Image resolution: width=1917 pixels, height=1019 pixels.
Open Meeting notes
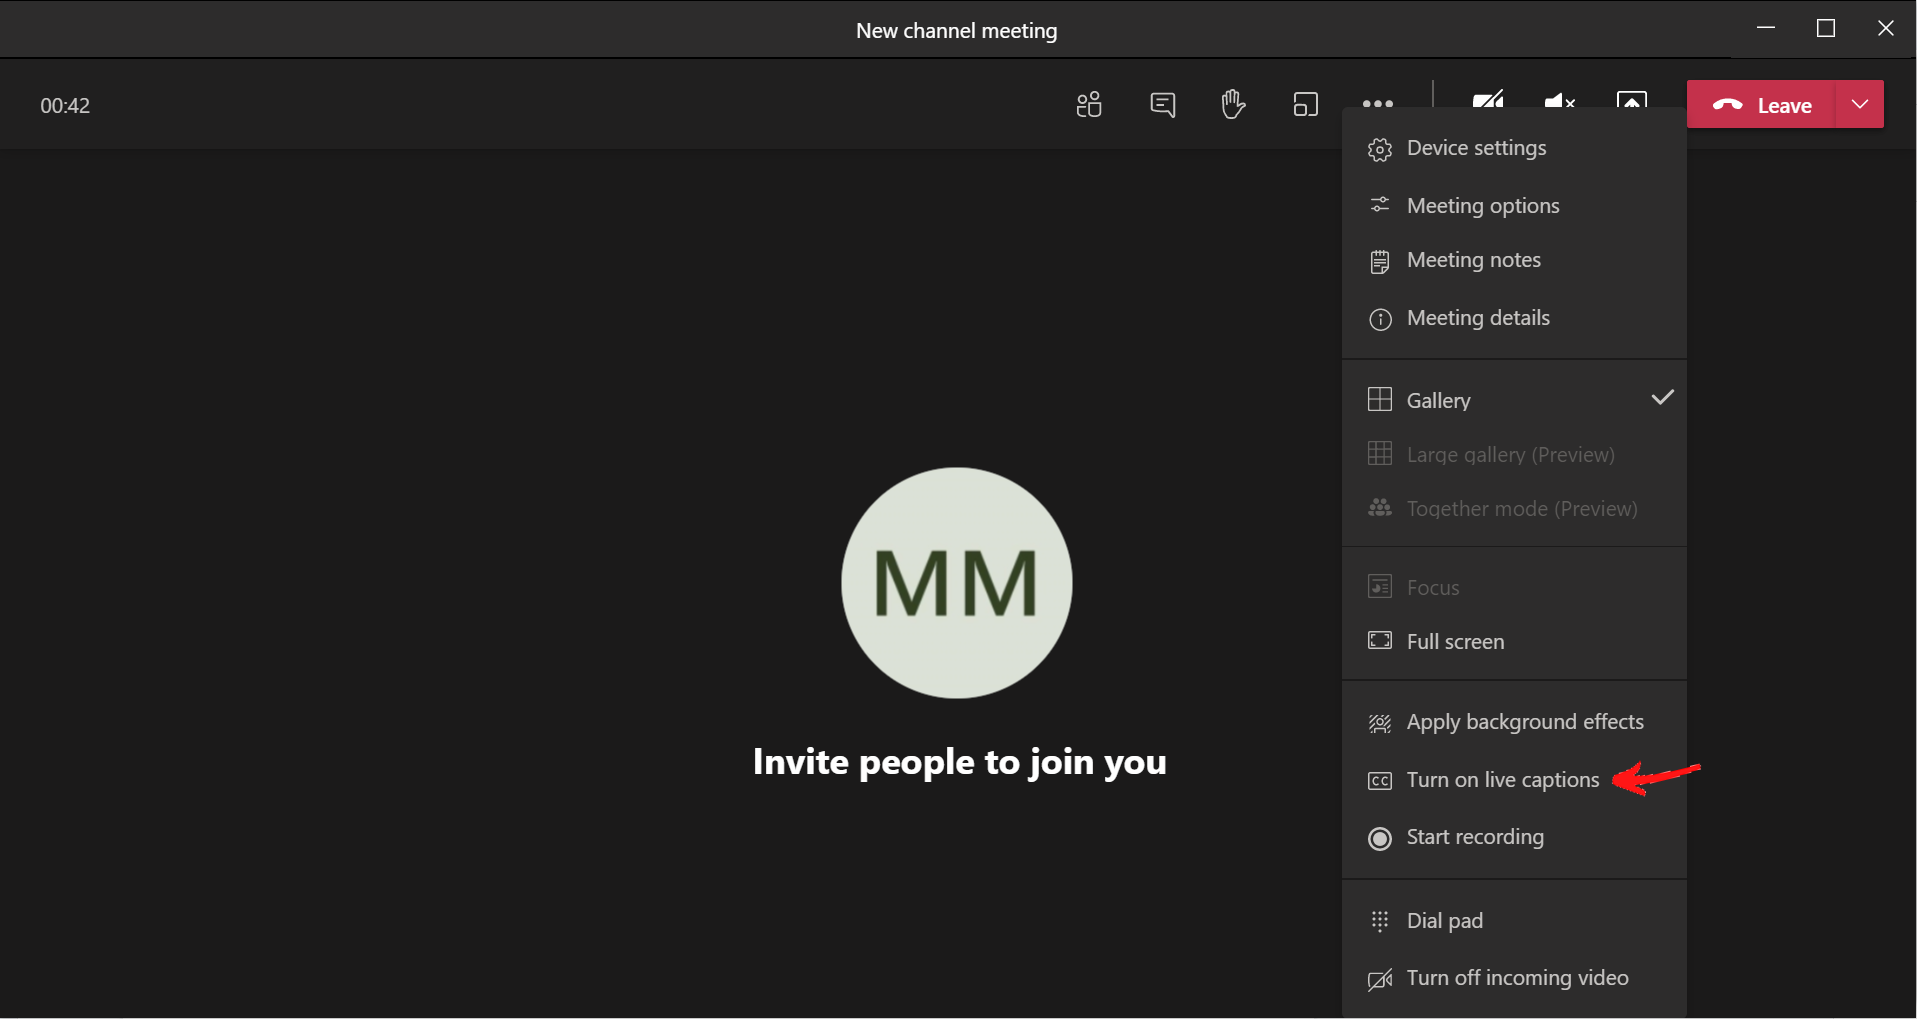[x=1473, y=260]
